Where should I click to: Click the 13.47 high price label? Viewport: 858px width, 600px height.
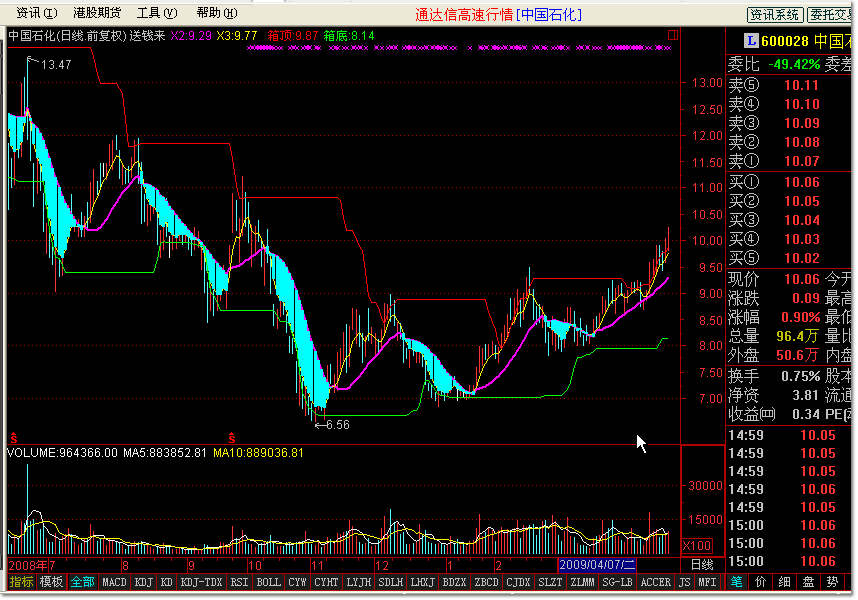point(56,65)
